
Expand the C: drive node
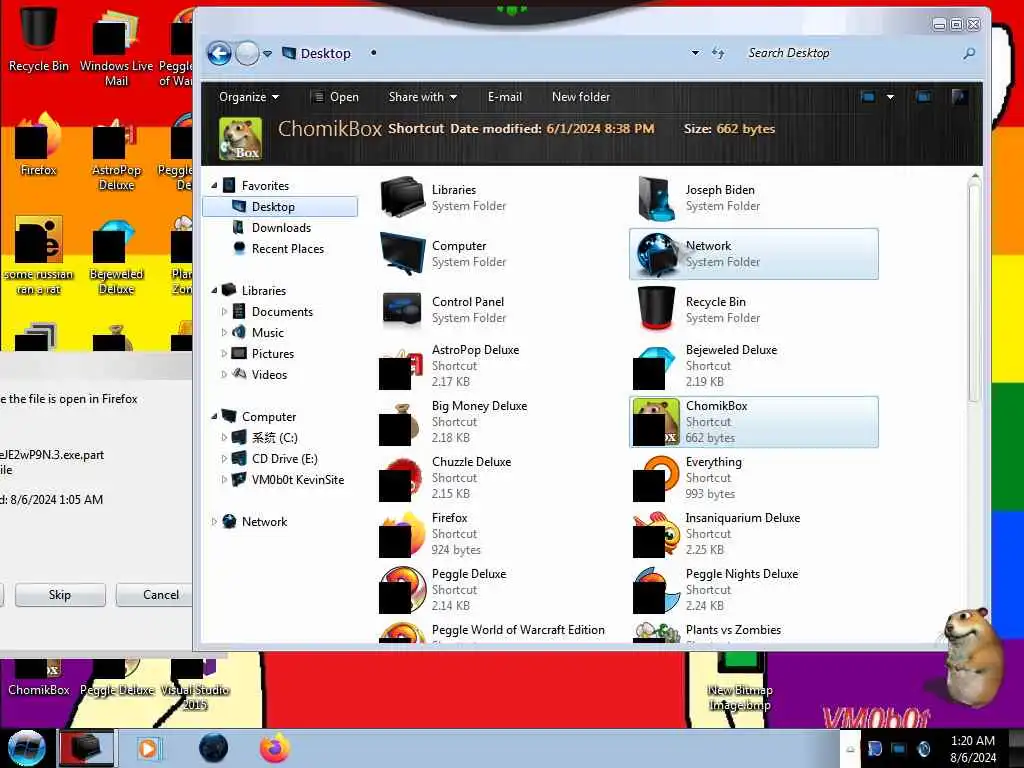(224, 438)
